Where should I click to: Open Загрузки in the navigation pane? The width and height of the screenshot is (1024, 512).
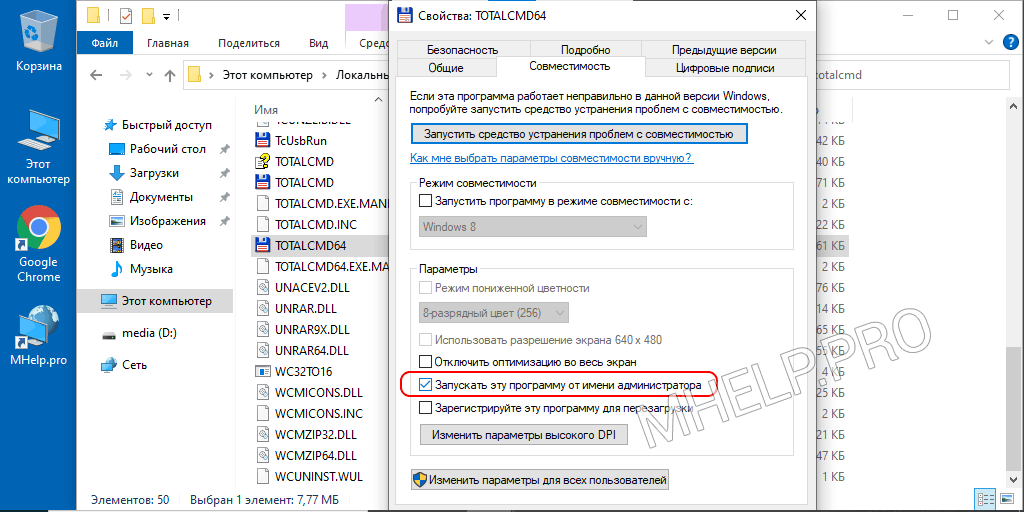pyautogui.click(x=154, y=173)
